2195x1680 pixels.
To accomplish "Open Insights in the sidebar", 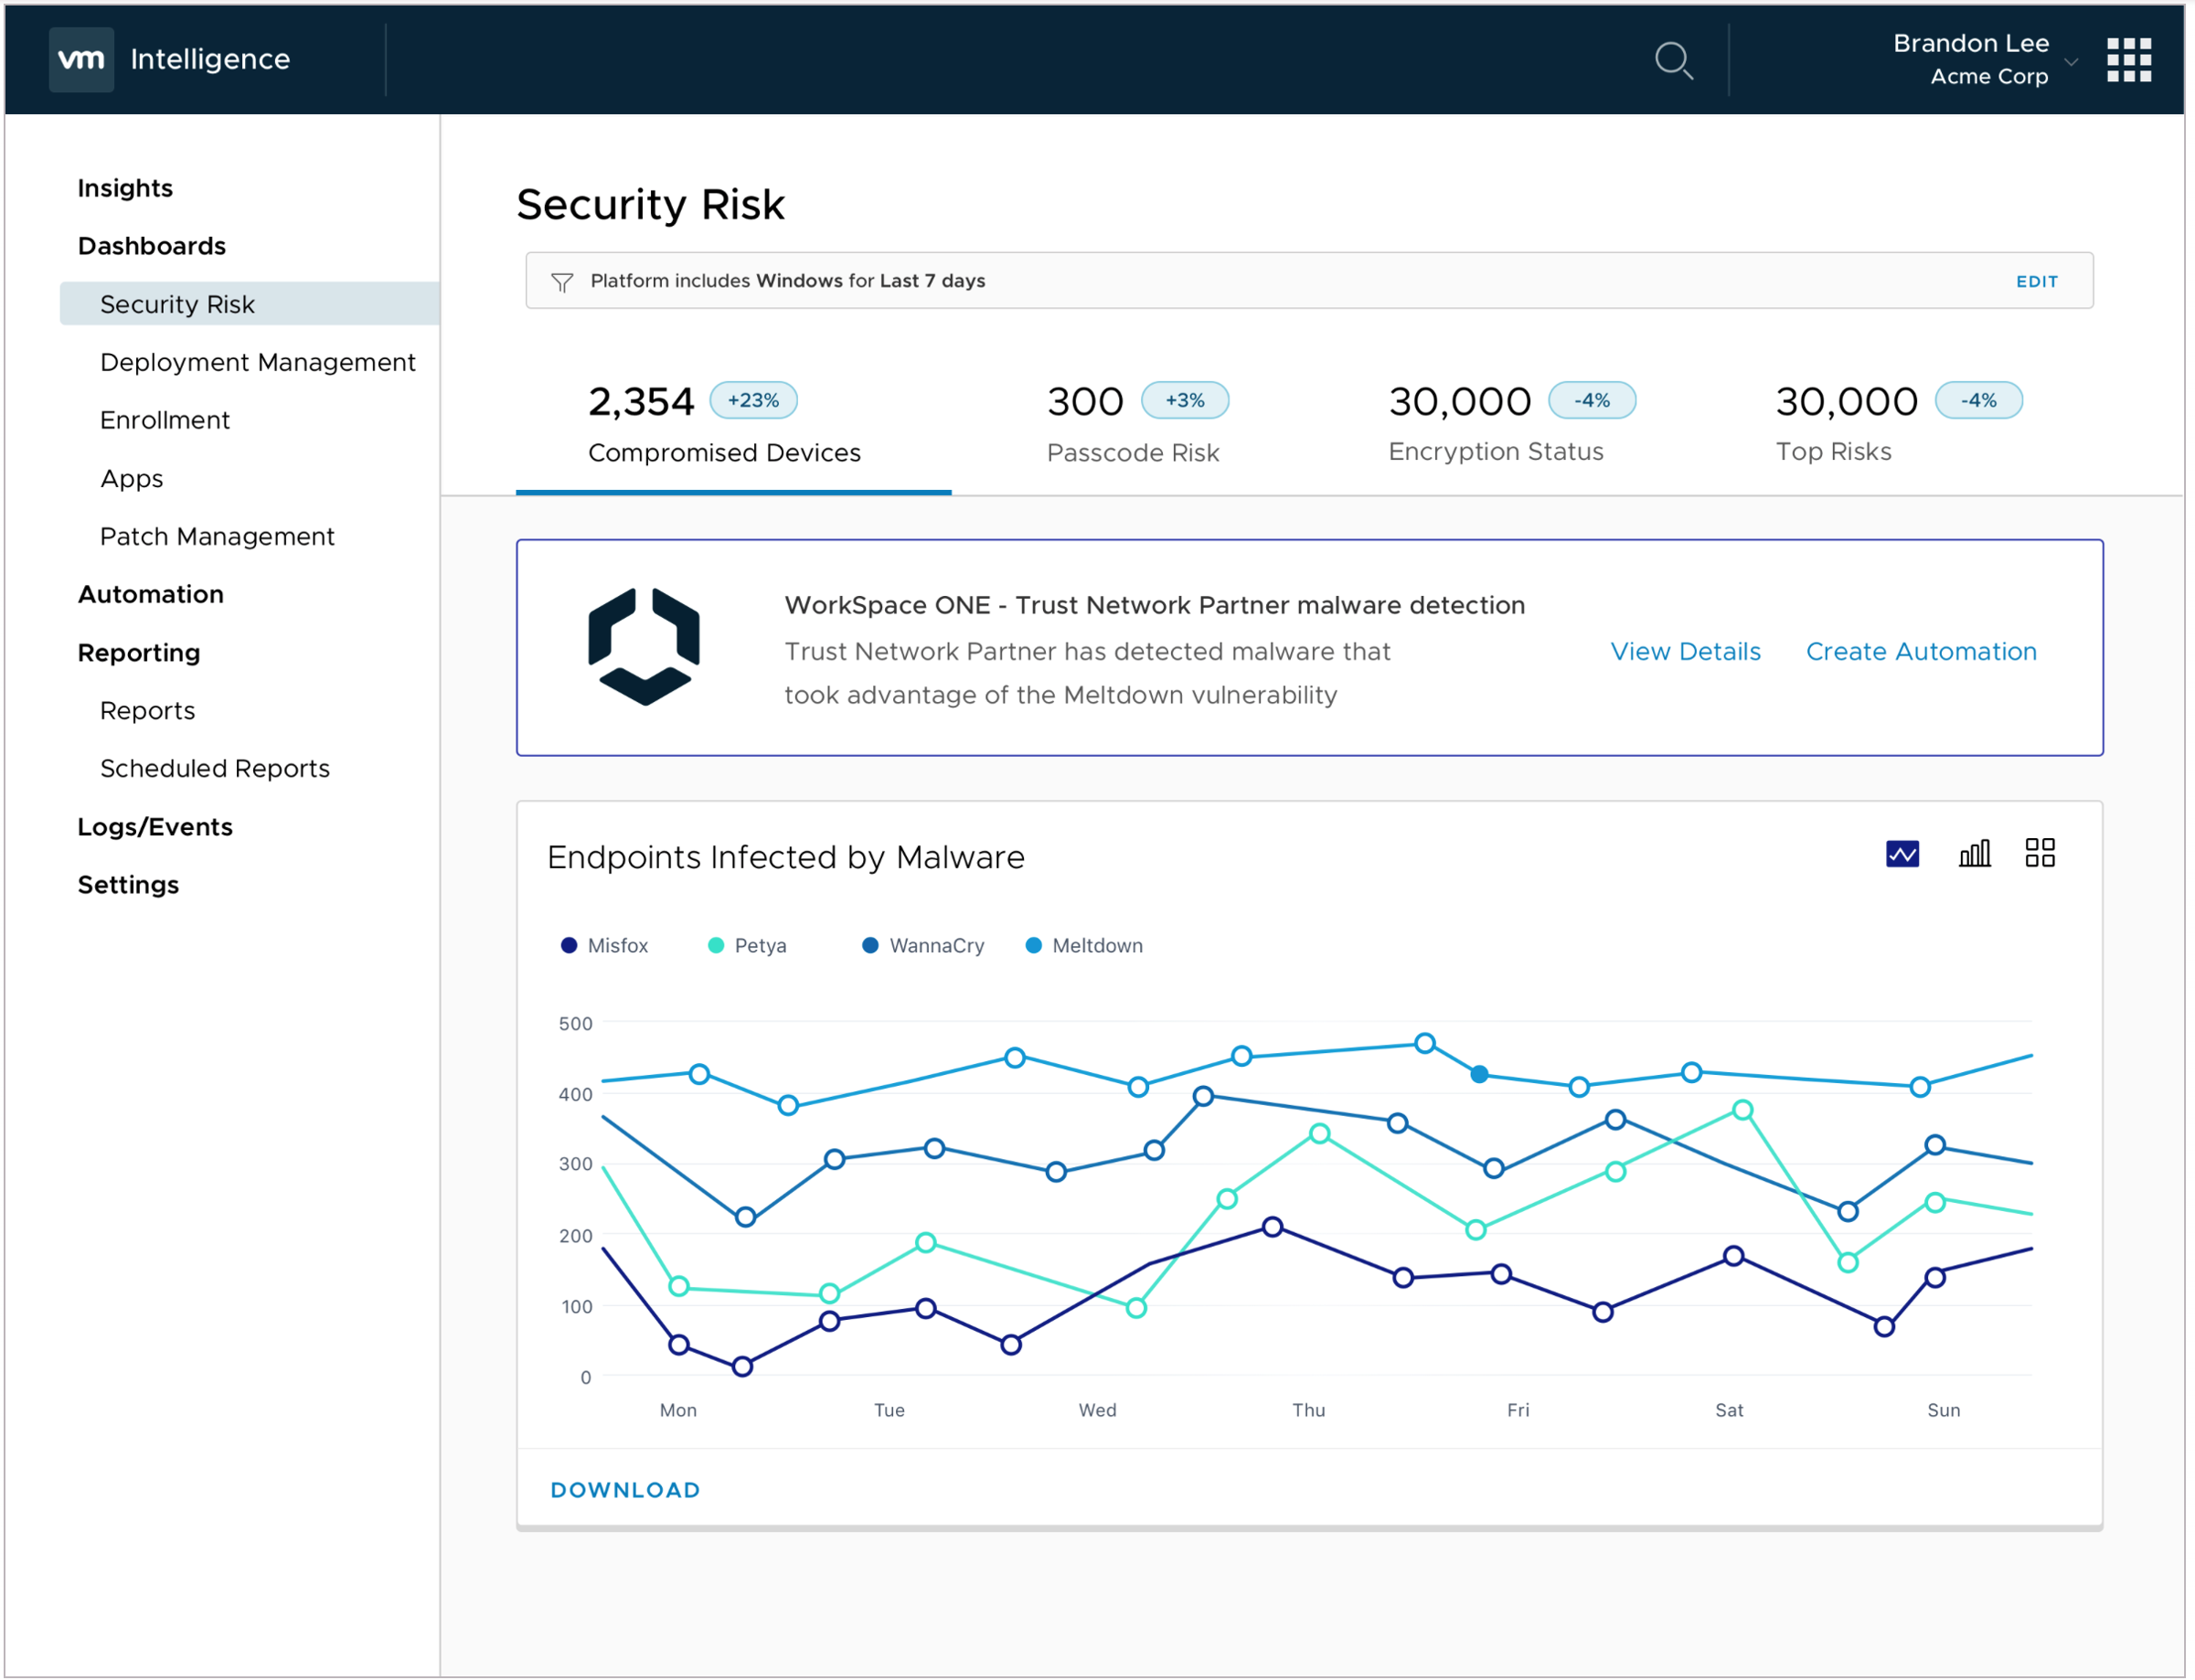I will click(x=125, y=188).
